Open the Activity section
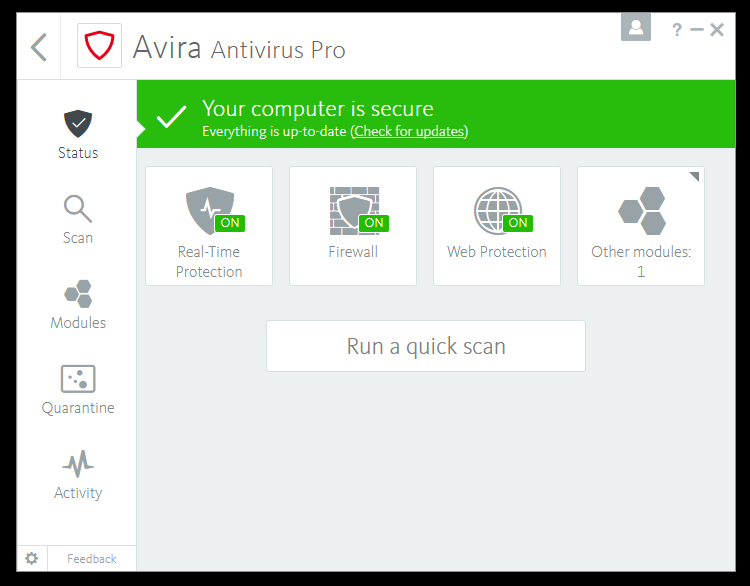750x586 pixels. pos(77,475)
